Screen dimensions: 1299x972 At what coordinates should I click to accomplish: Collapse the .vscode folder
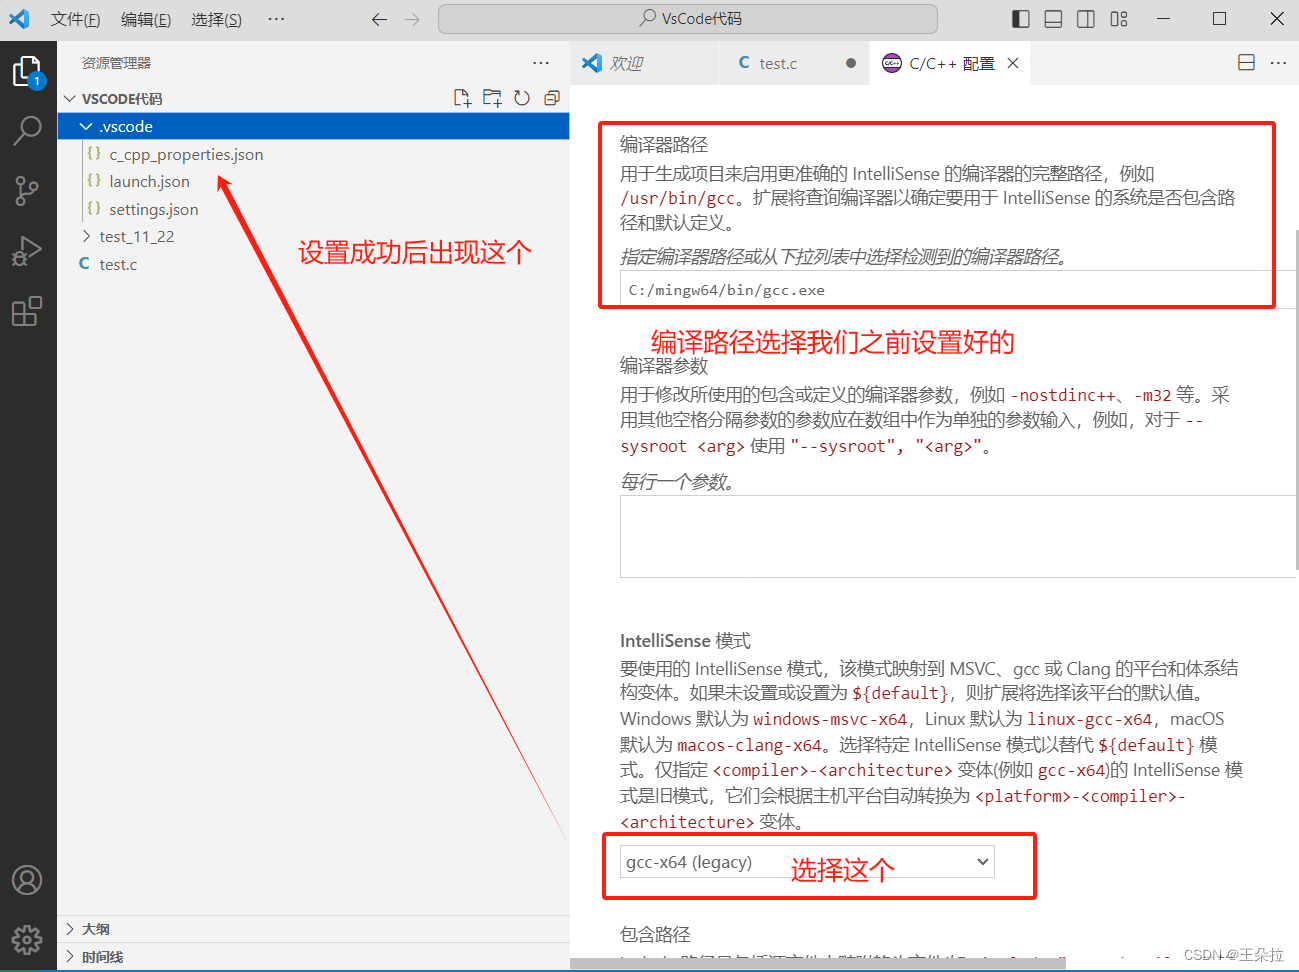313,126
